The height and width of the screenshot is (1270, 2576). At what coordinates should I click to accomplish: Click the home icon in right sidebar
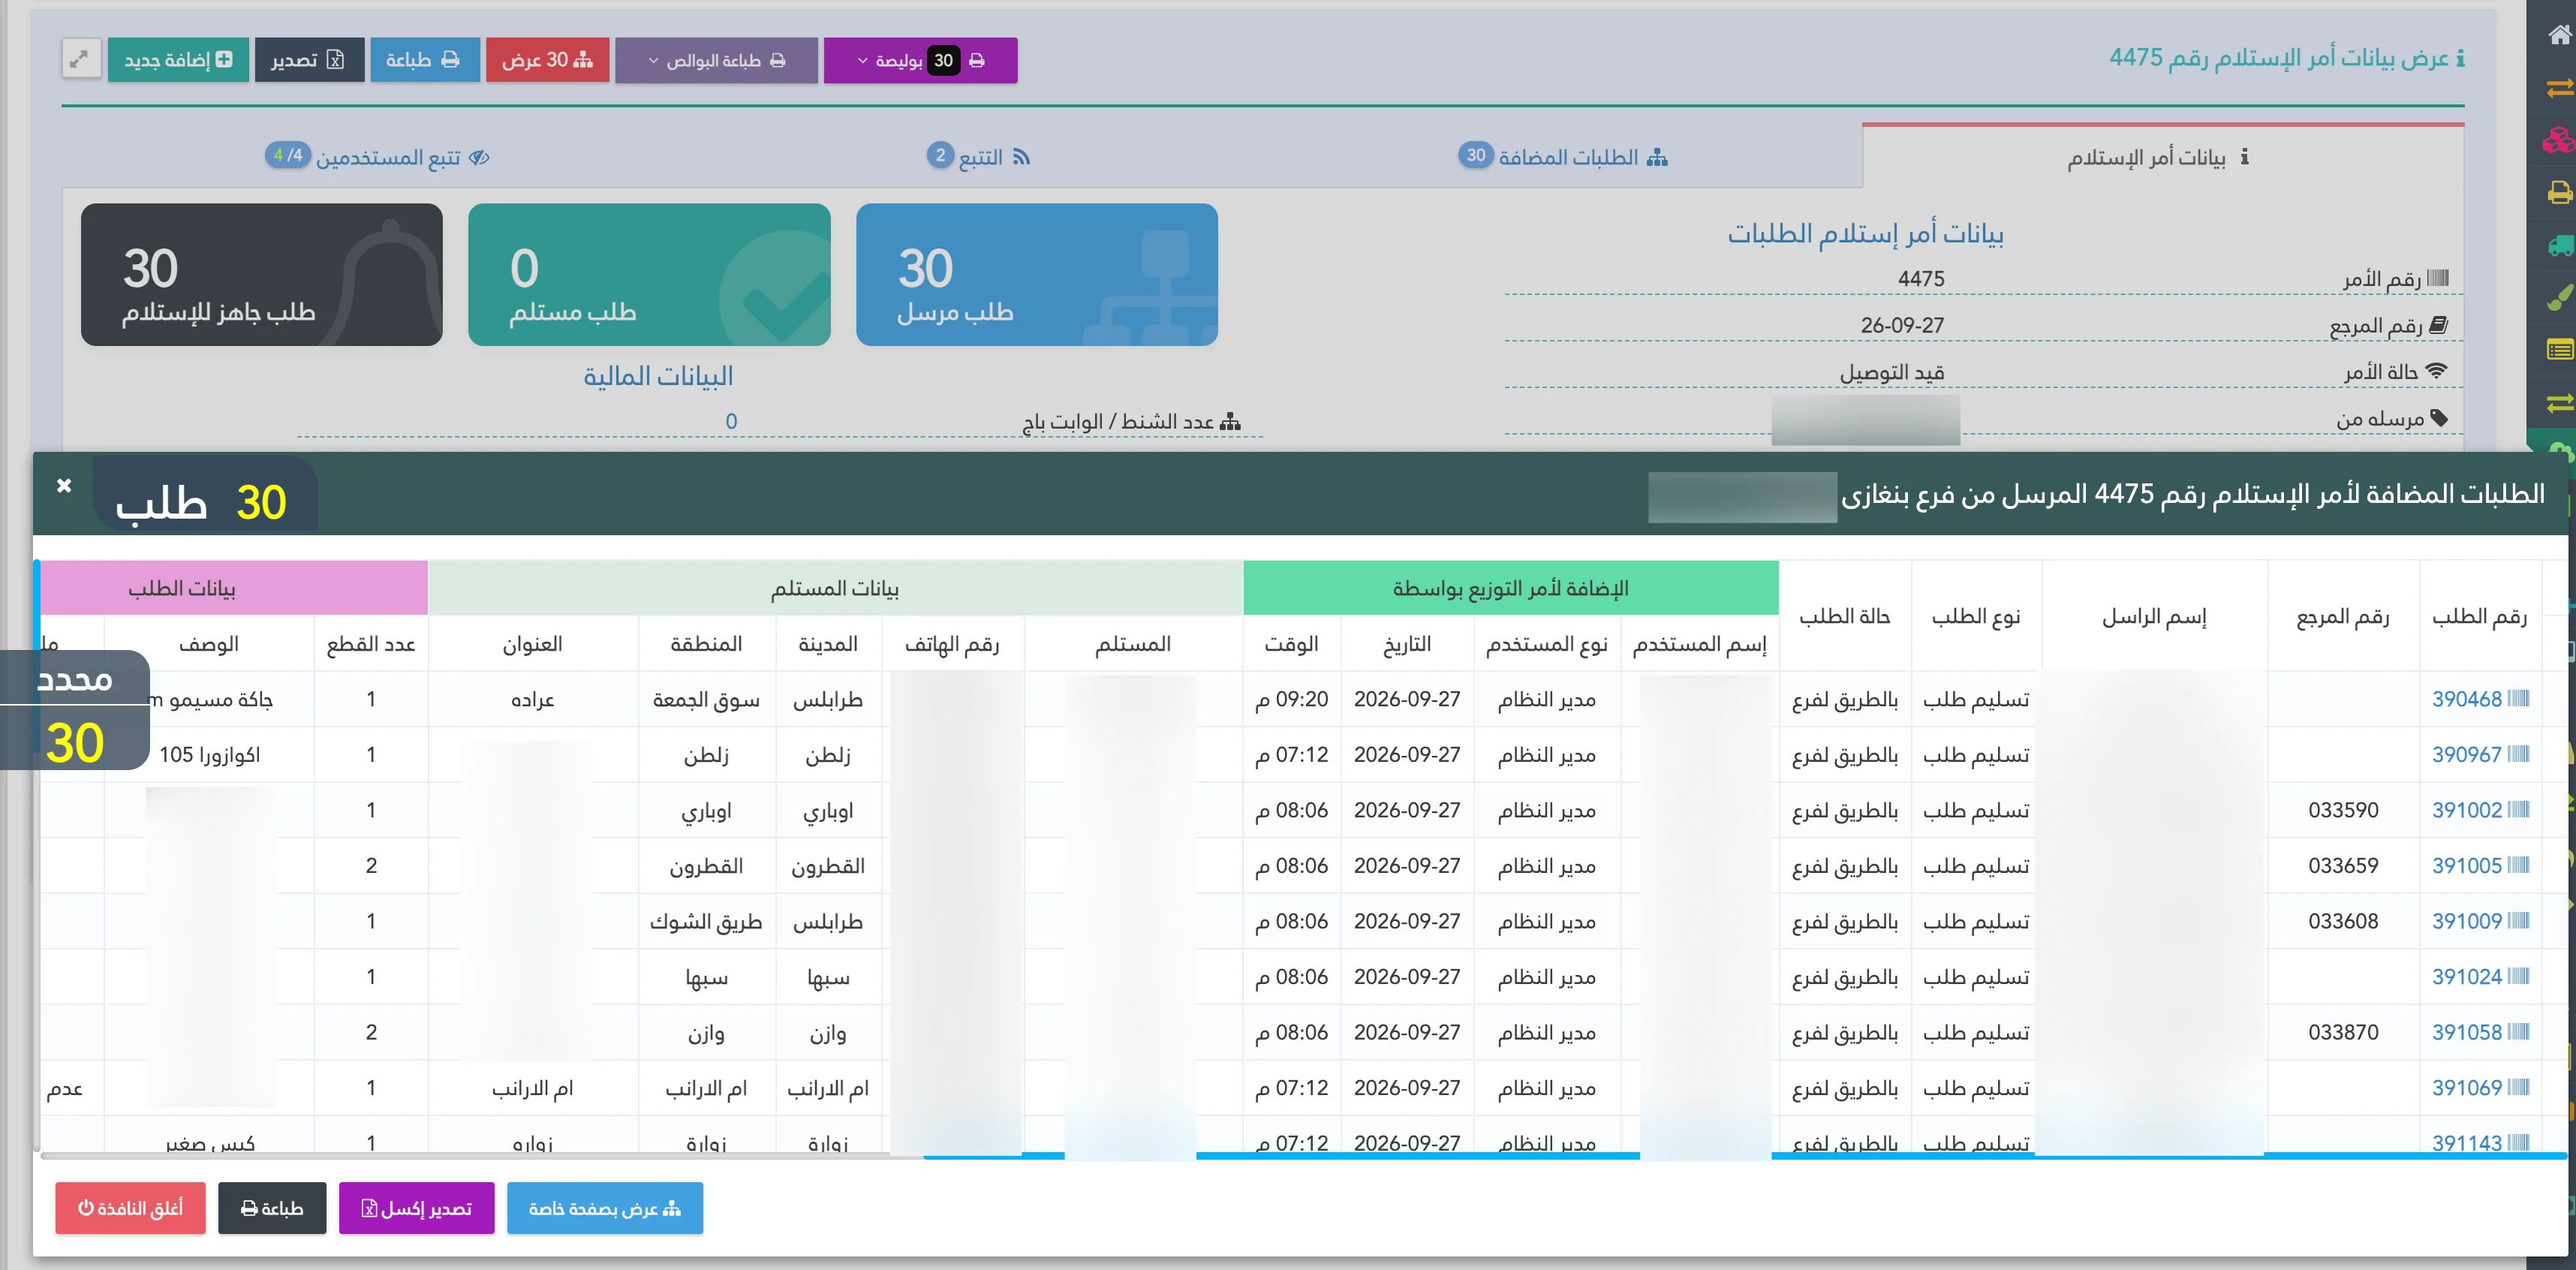(x=2559, y=36)
